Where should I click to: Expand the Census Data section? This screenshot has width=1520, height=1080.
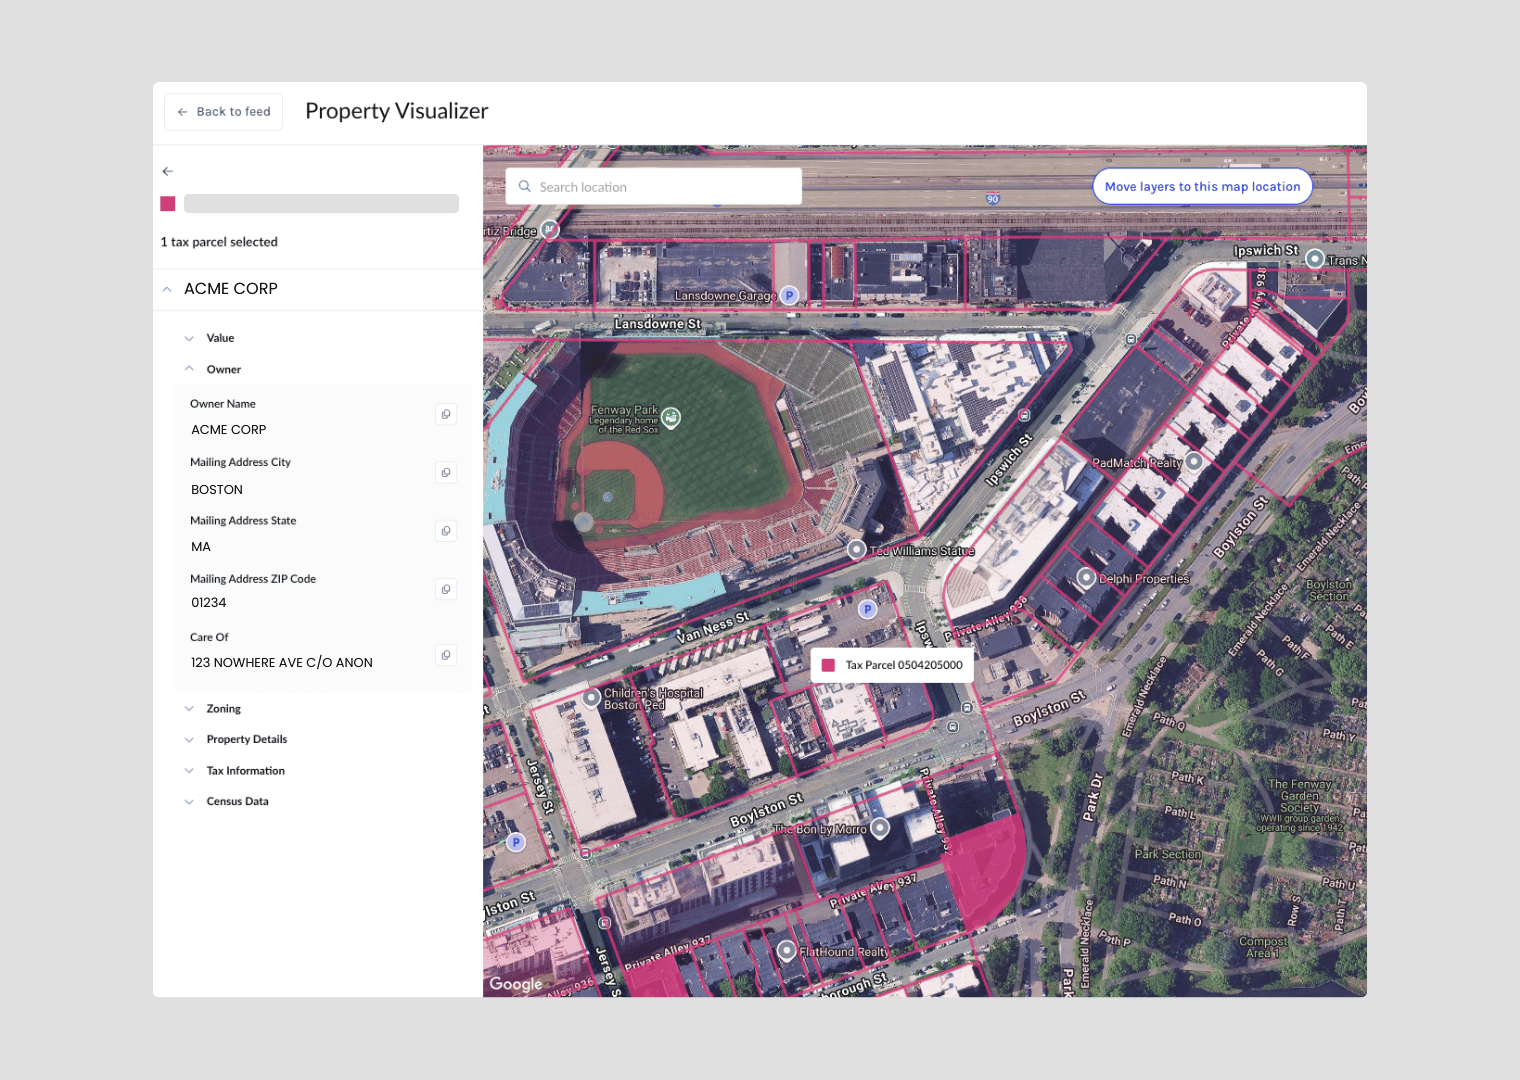point(189,802)
